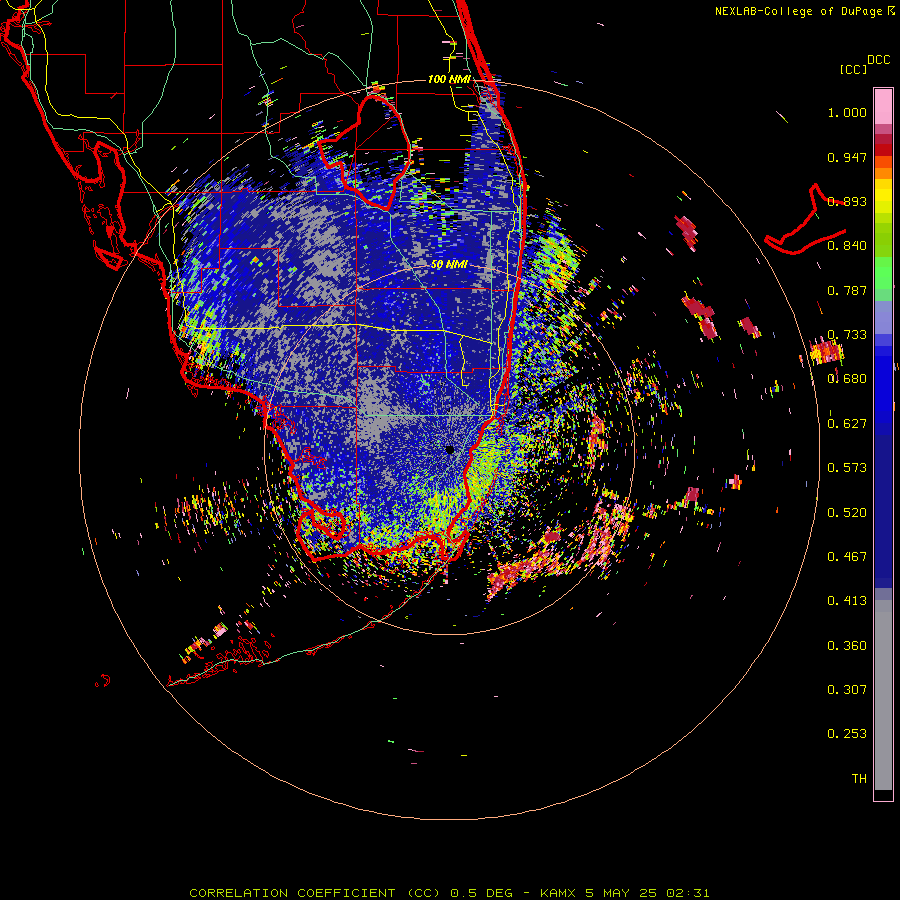Click the [CC] units label

tap(853, 69)
